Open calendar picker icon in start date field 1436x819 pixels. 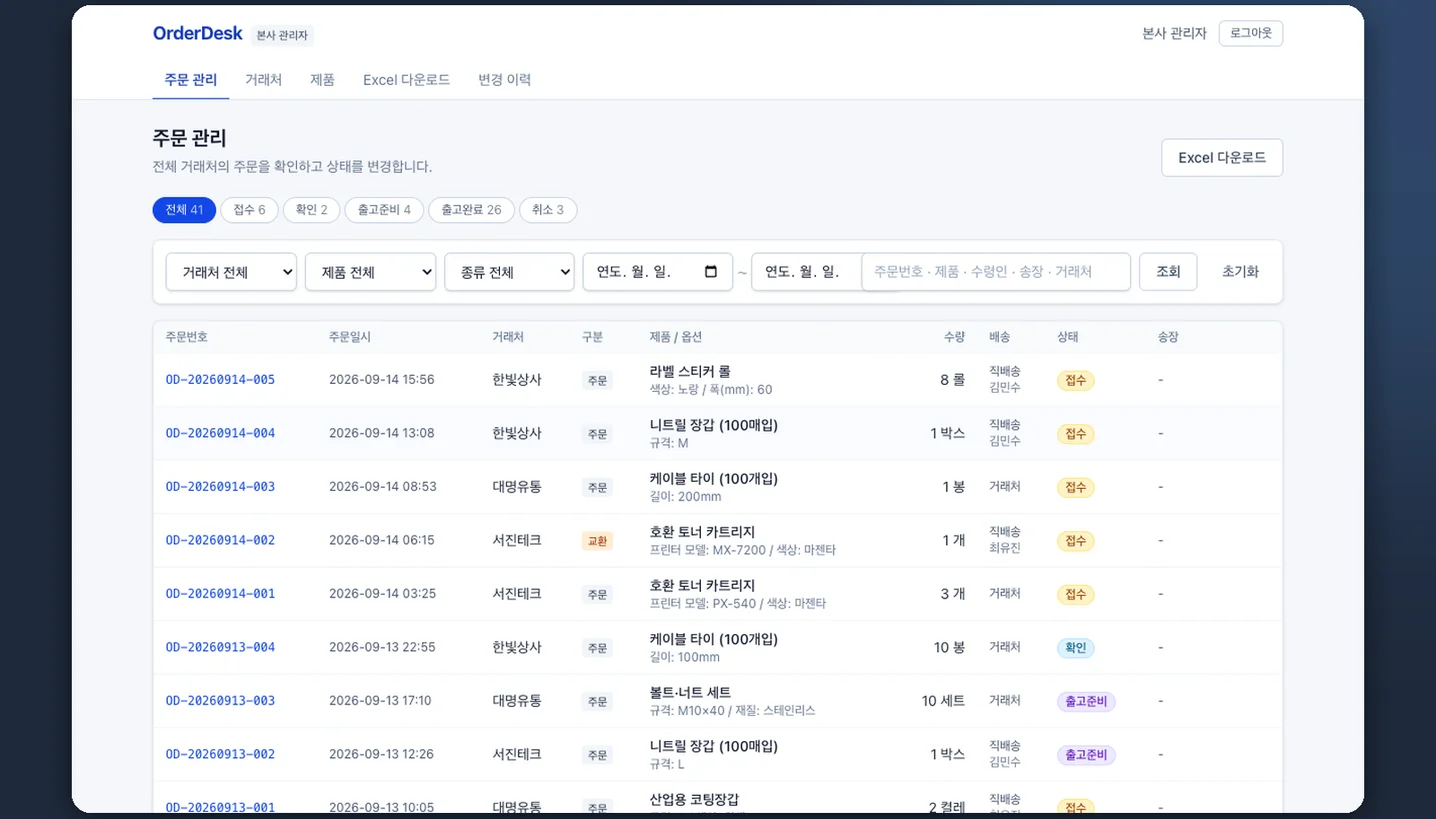click(711, 272)
